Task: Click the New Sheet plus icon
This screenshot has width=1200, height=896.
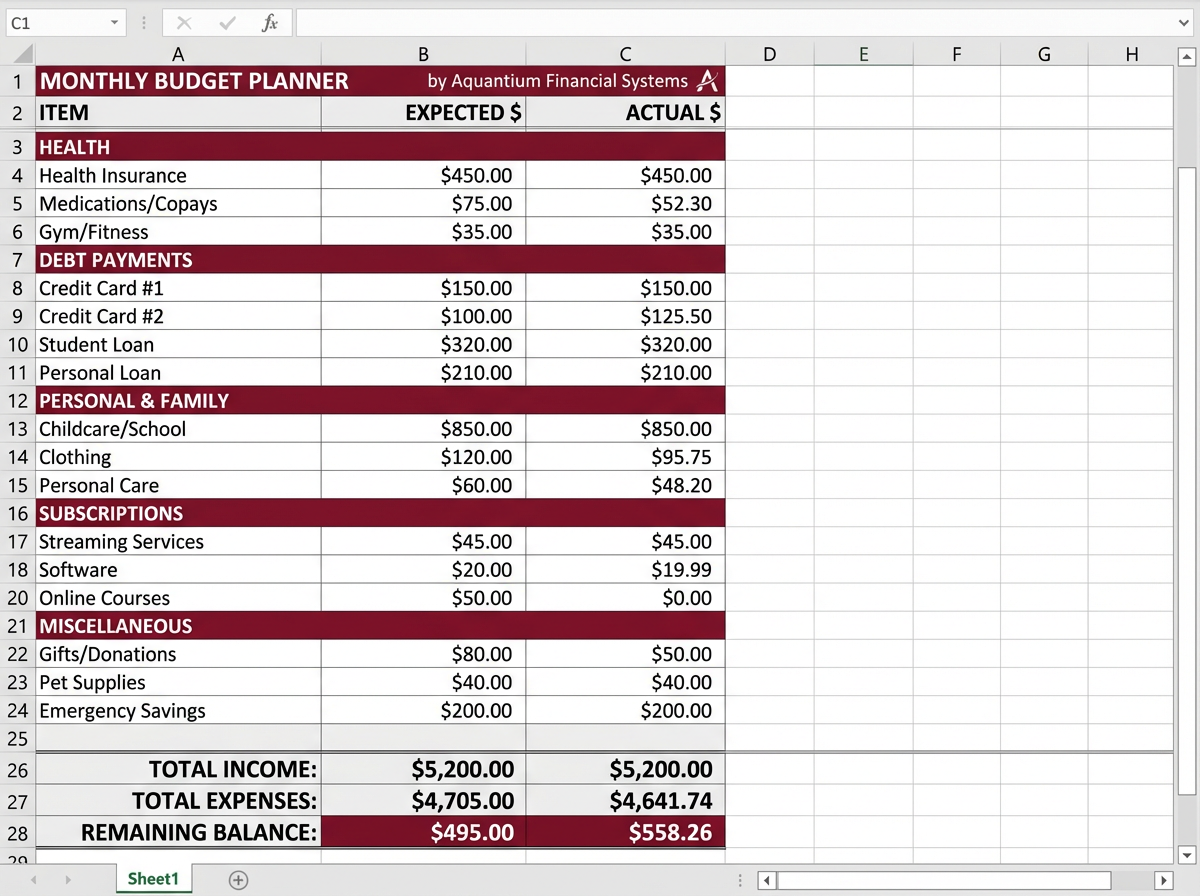Action: (x=238, y=879)
